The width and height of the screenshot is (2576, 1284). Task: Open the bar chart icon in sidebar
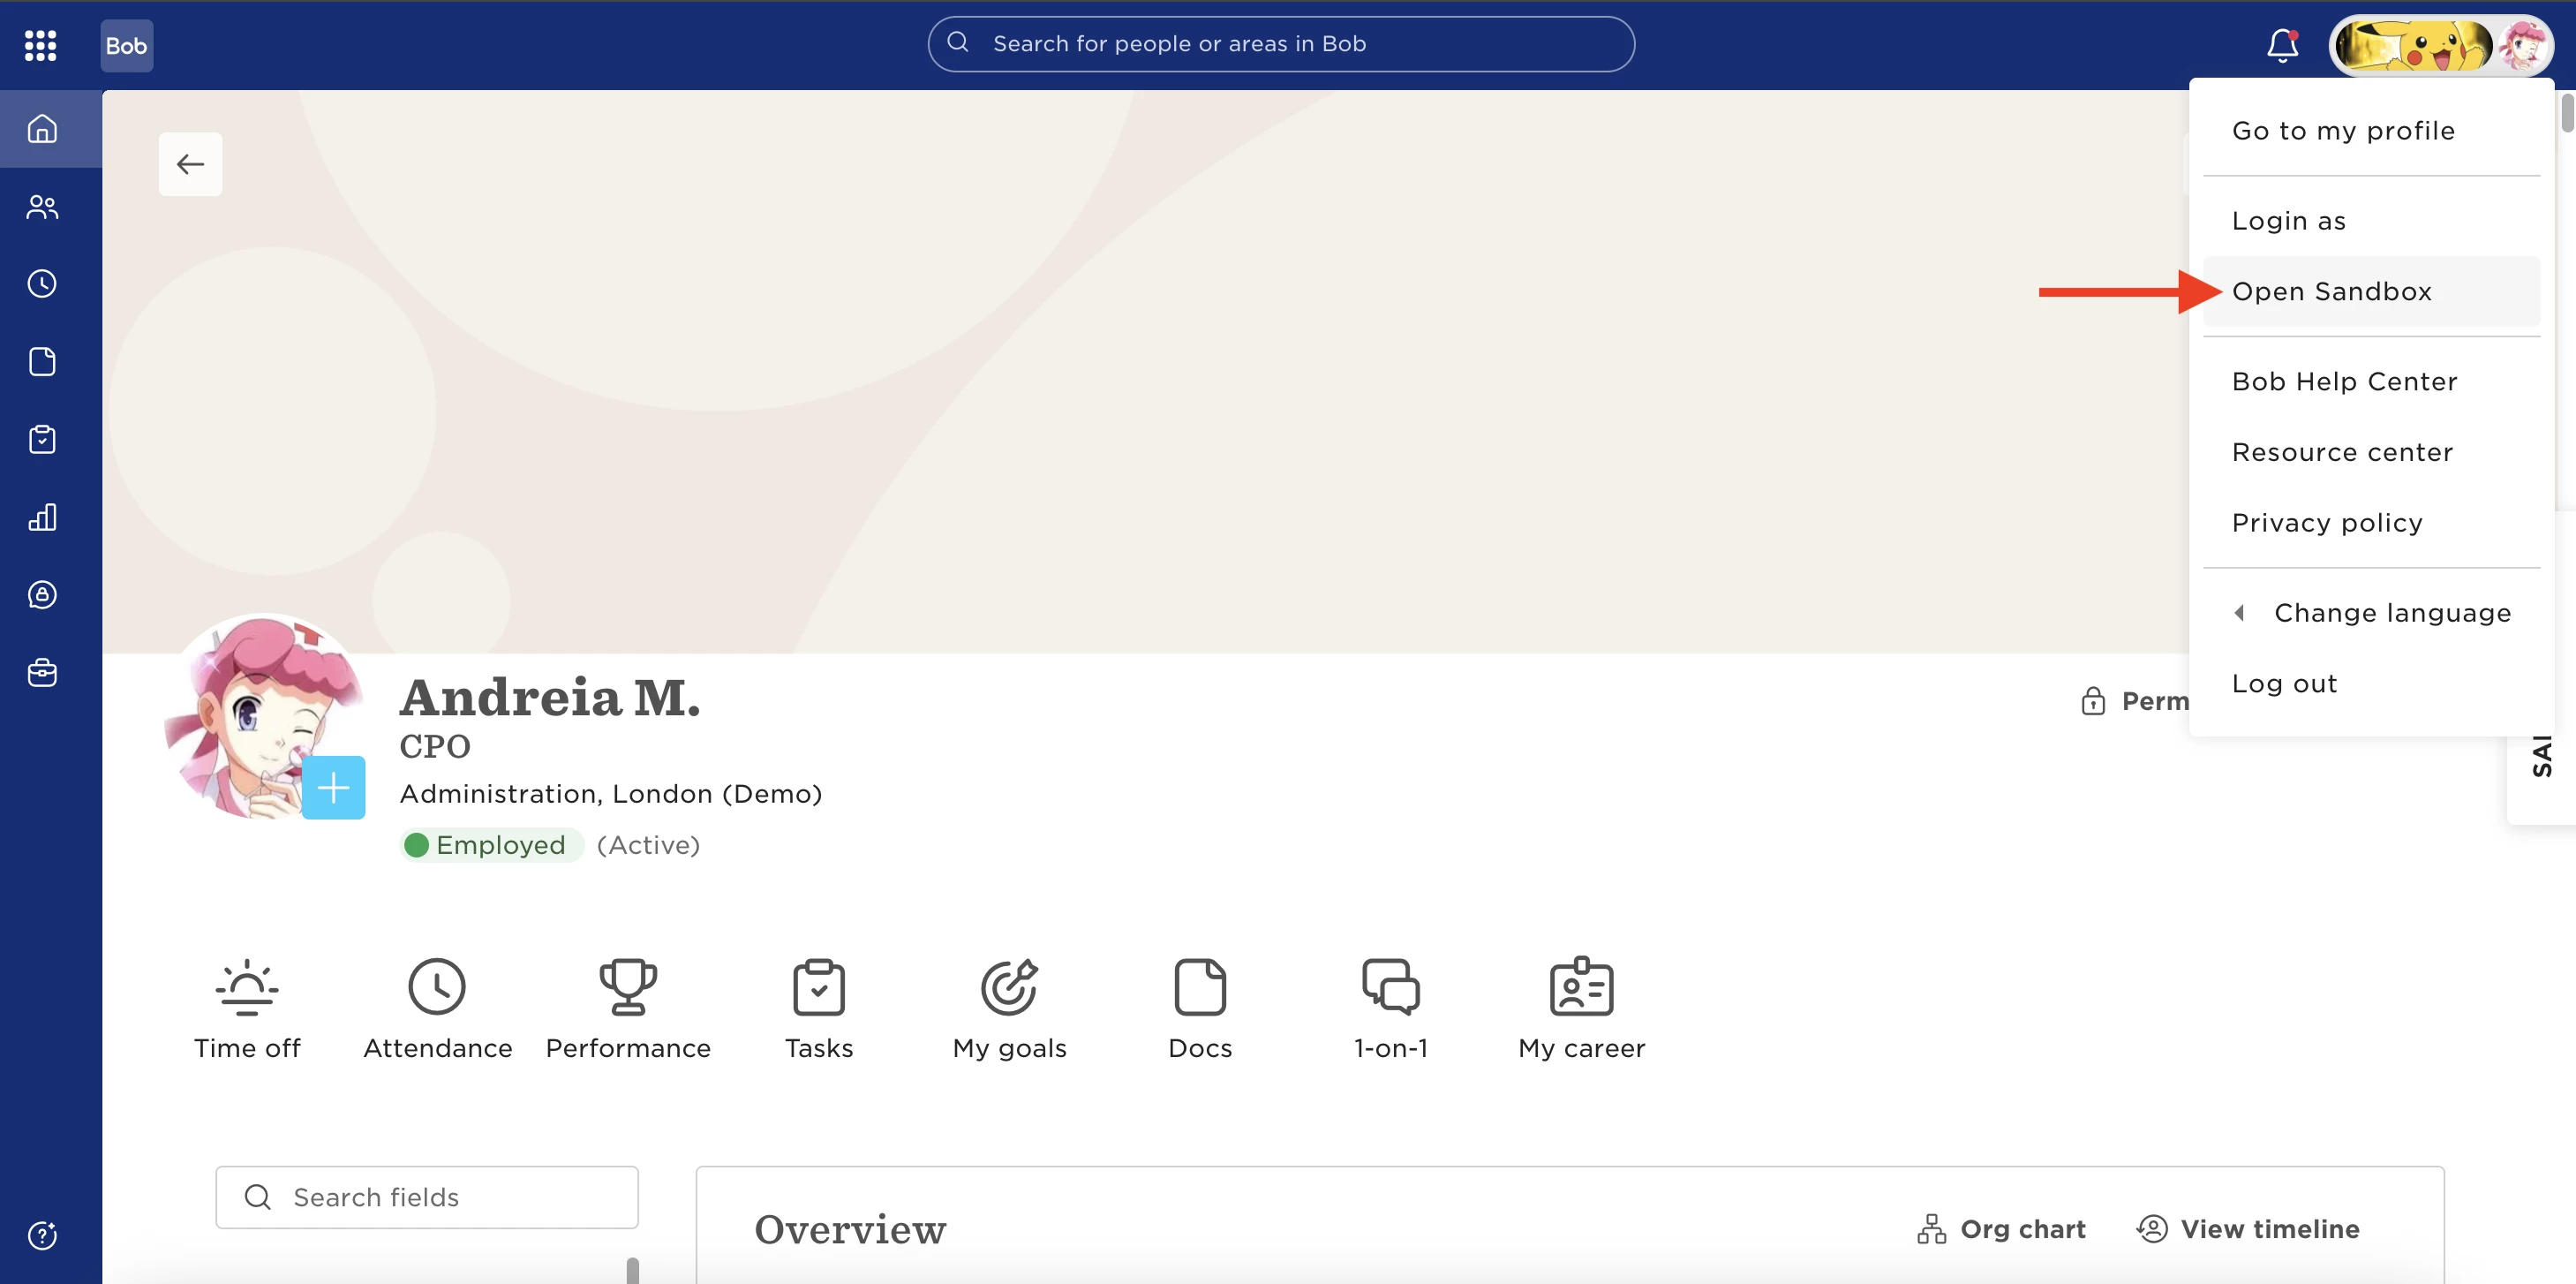[x=42, y=517]
